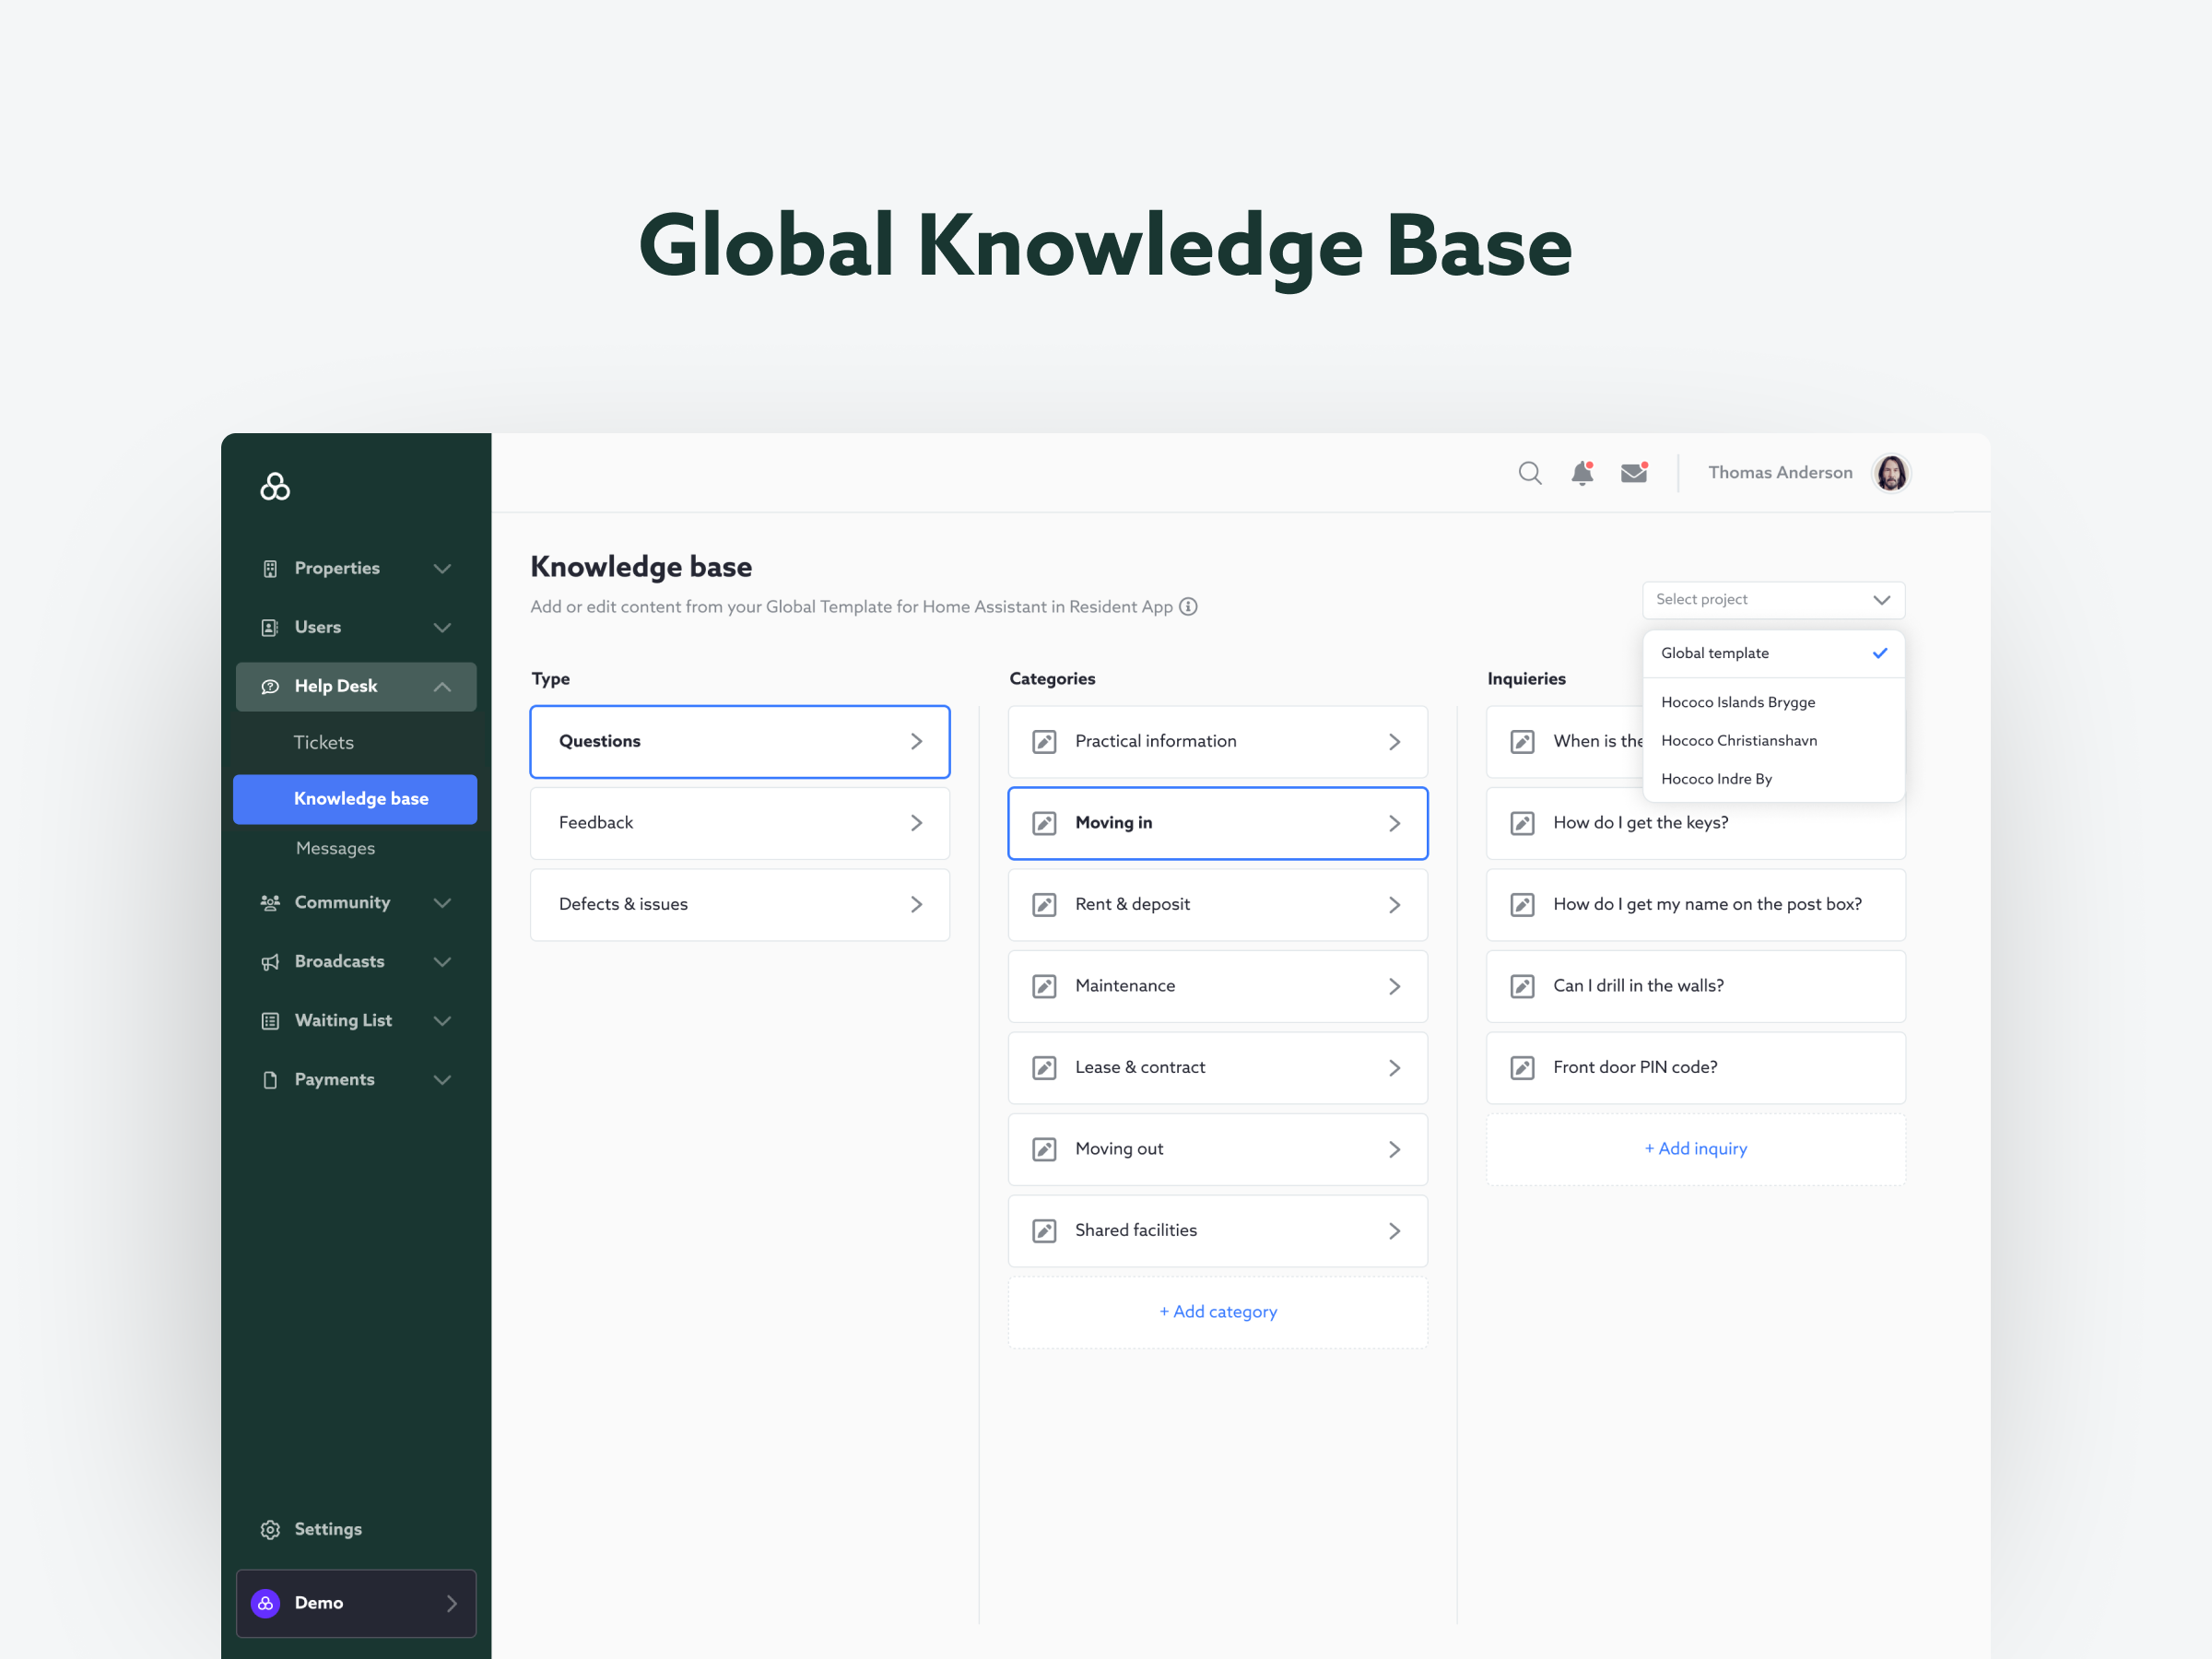Open notifications bell icon

(1581, 473)
